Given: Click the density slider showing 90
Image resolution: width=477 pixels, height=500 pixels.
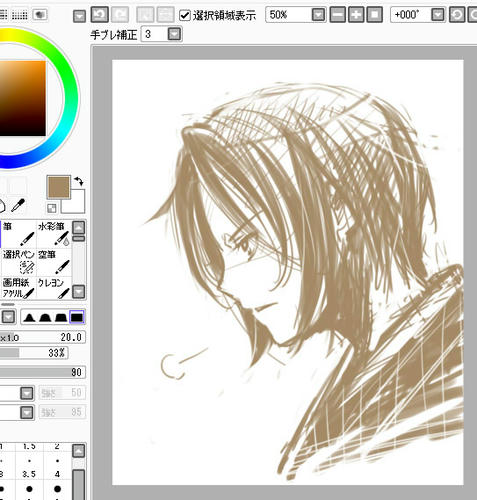Looking at the screenshot, I should [x=42, y=372].
